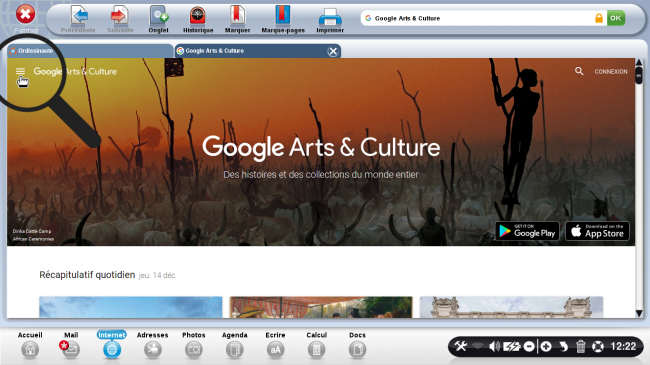The width and height of the screenshot is (650, 365).
Task: Open Mail in the bottom bar
Action: (70, 345)
